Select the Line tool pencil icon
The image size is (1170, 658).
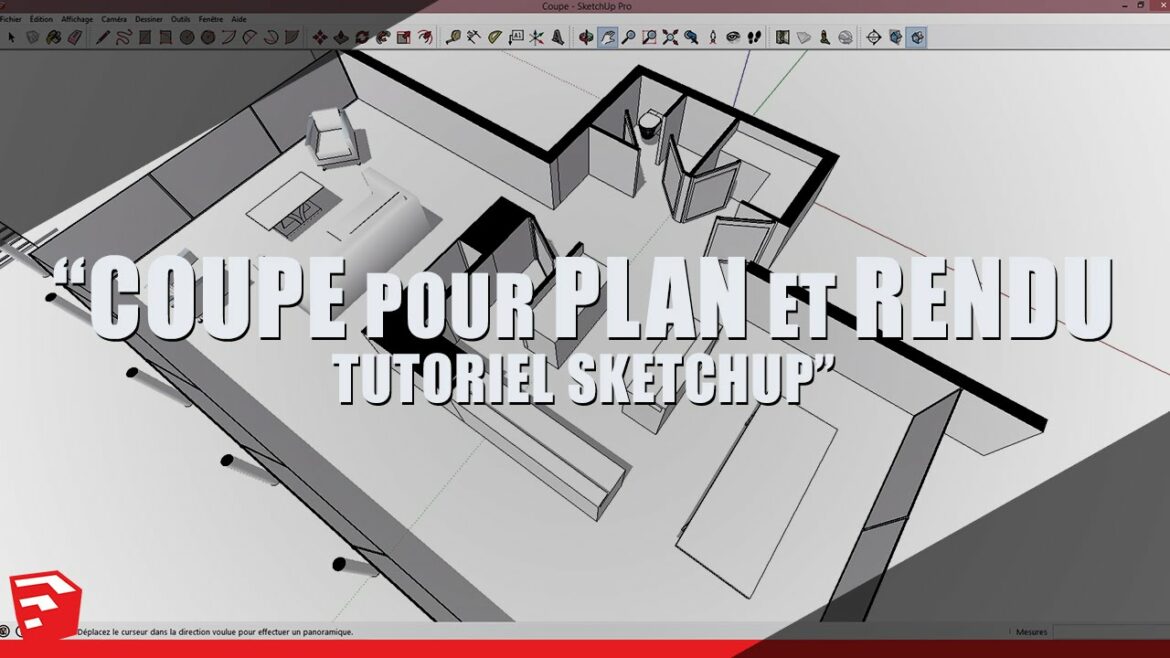[x=103, y=37]
